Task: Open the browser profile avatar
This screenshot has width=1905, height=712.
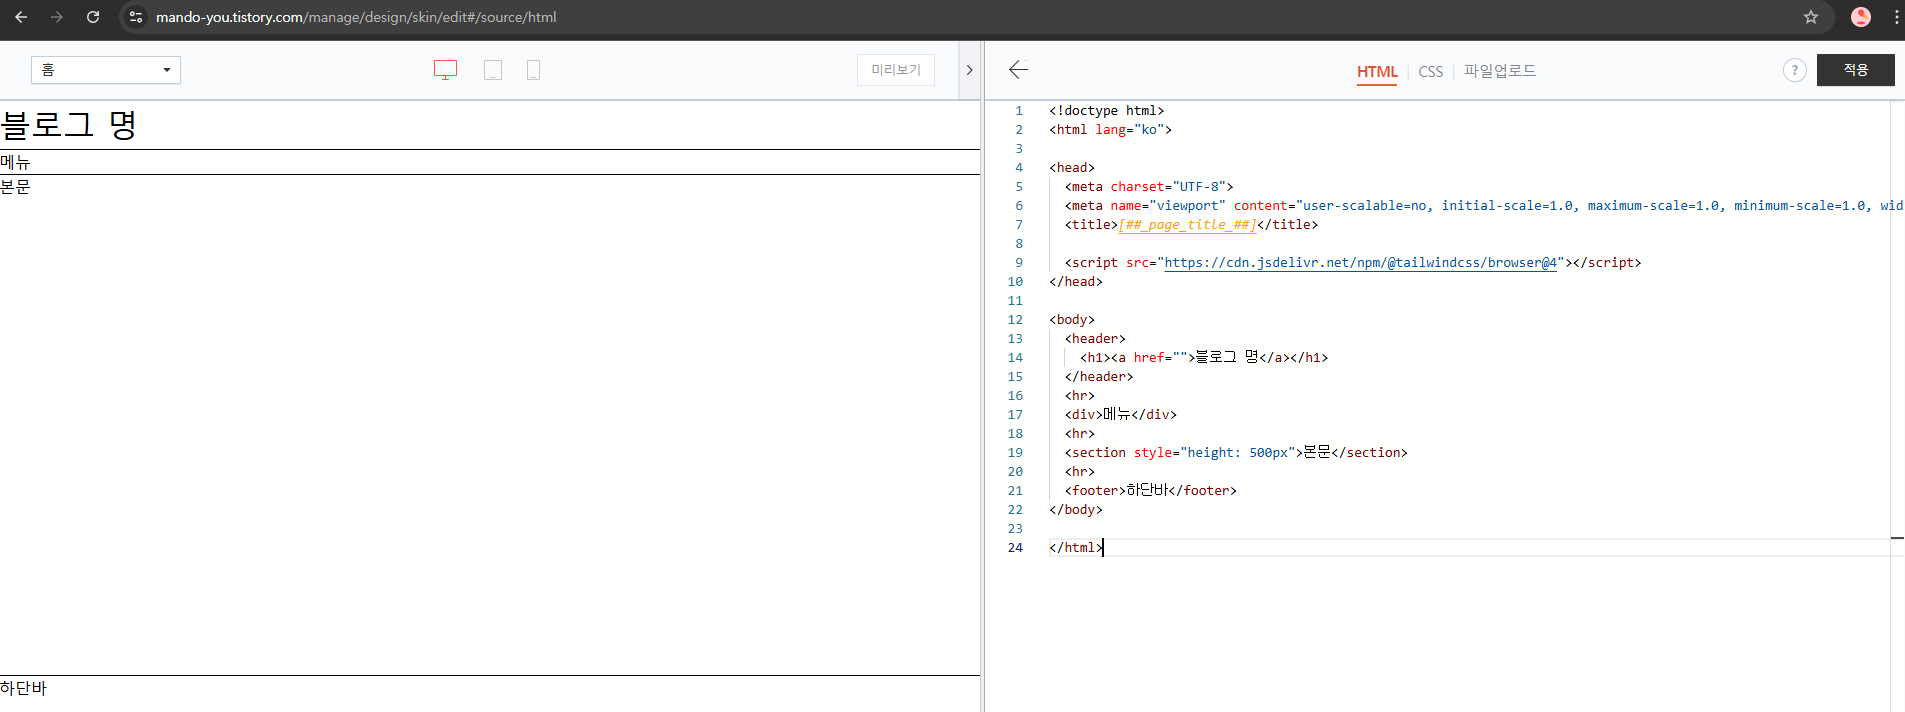Action: [1861, 17]
